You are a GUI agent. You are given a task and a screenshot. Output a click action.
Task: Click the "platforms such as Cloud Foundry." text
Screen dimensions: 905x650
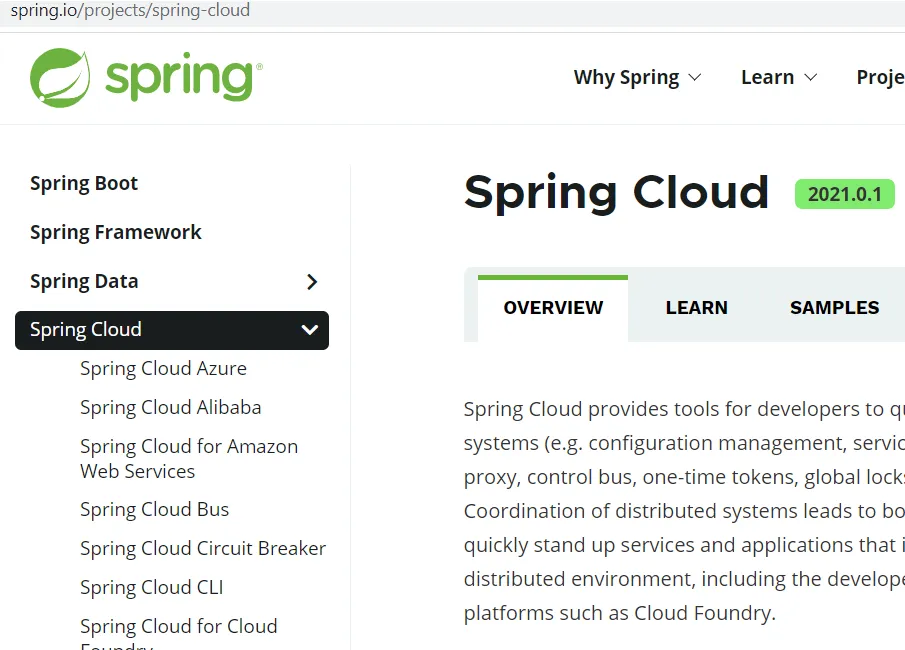coord(620,613)
